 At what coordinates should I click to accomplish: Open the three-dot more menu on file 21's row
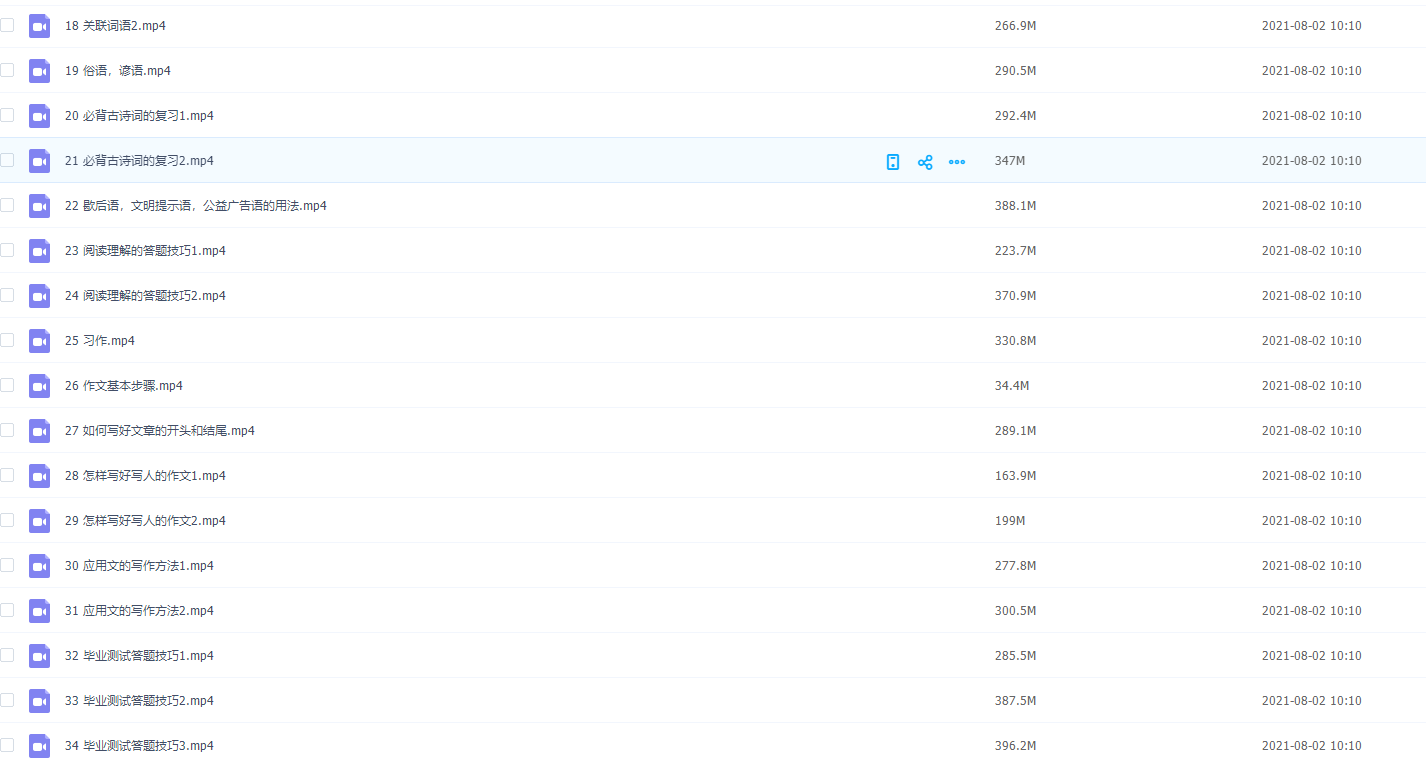[x=957, y=162]
